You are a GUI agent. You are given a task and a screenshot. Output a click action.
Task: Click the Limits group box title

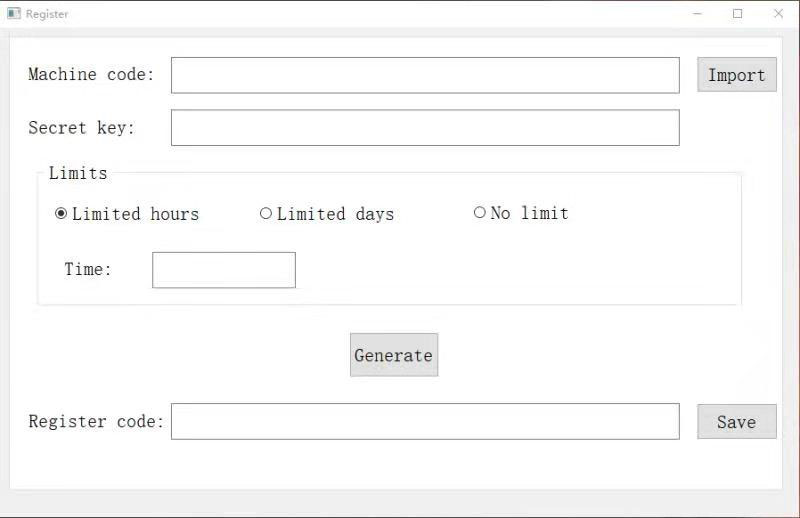pos(78,173)
